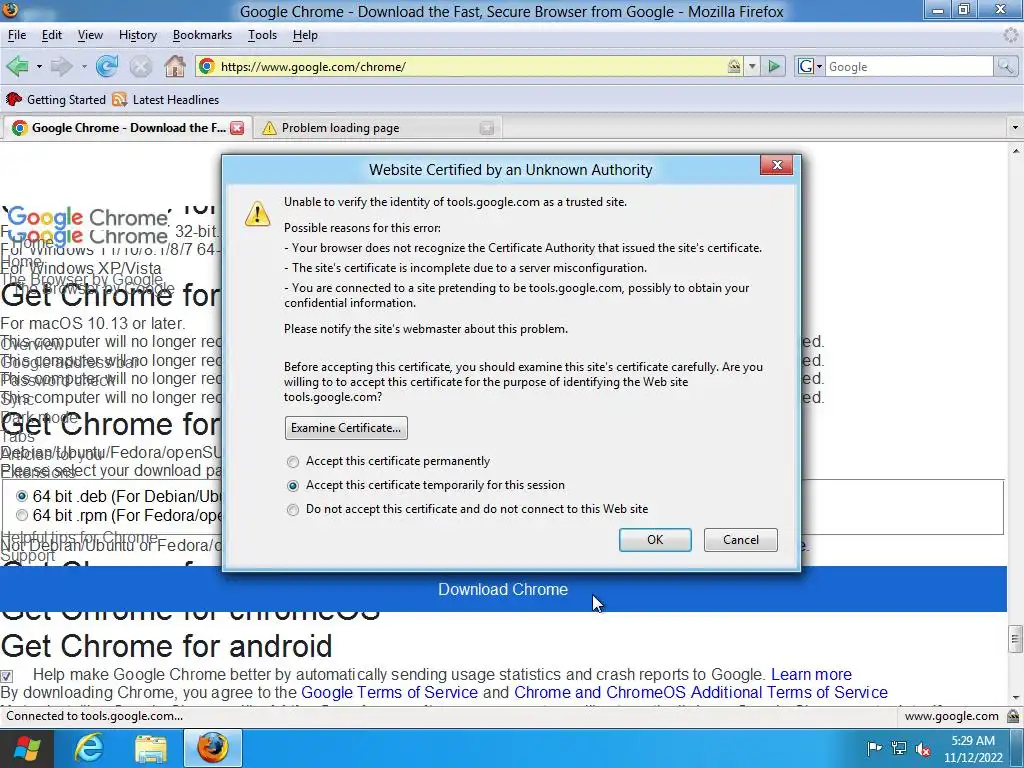Image resolution: width=1024 pixels, height=768 pixels.
Task: Focus the URL address field
Action: pos(470,66)
